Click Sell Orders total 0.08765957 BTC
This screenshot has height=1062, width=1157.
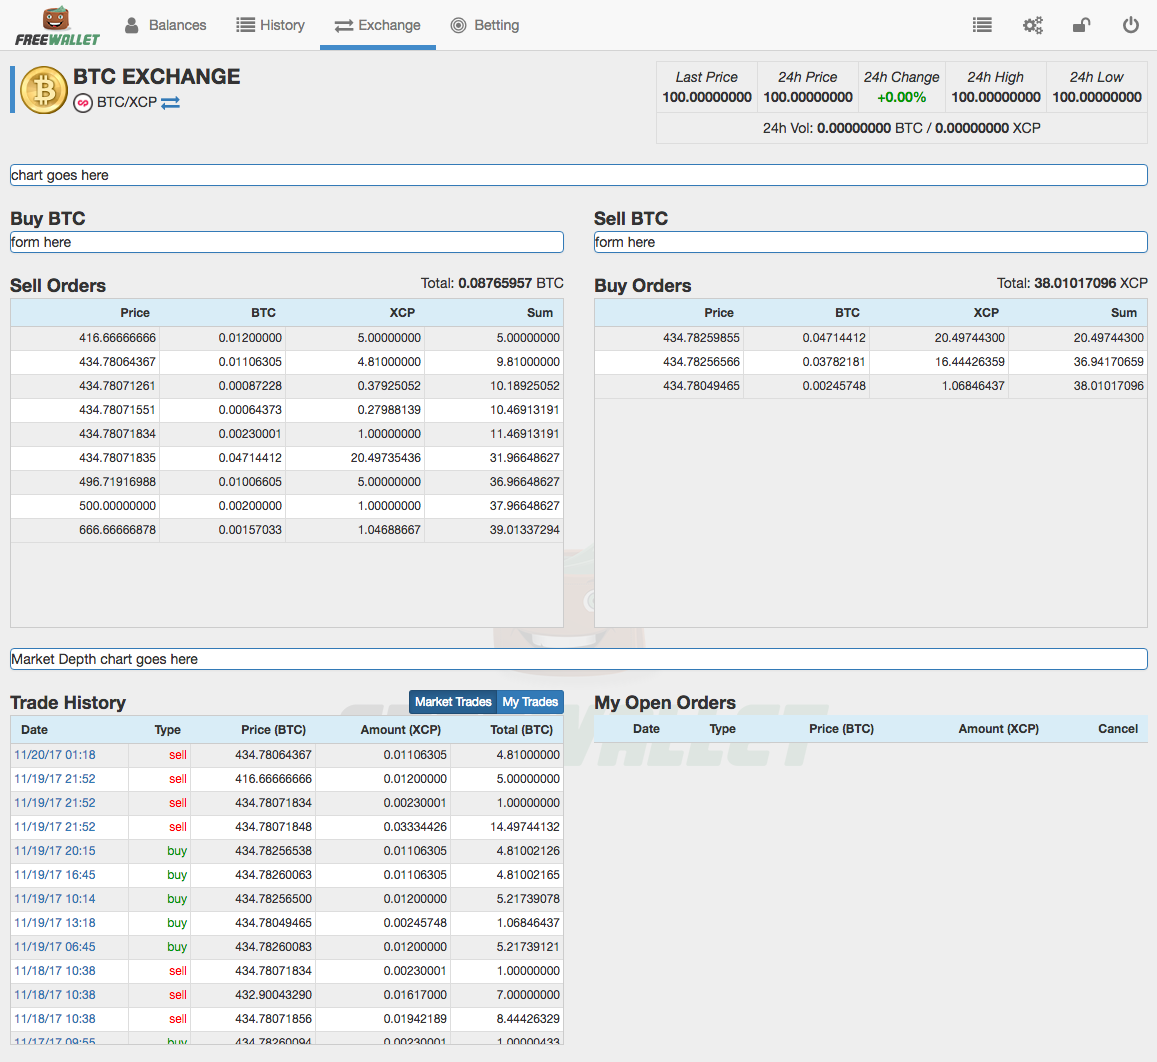(x=492, y=283)
